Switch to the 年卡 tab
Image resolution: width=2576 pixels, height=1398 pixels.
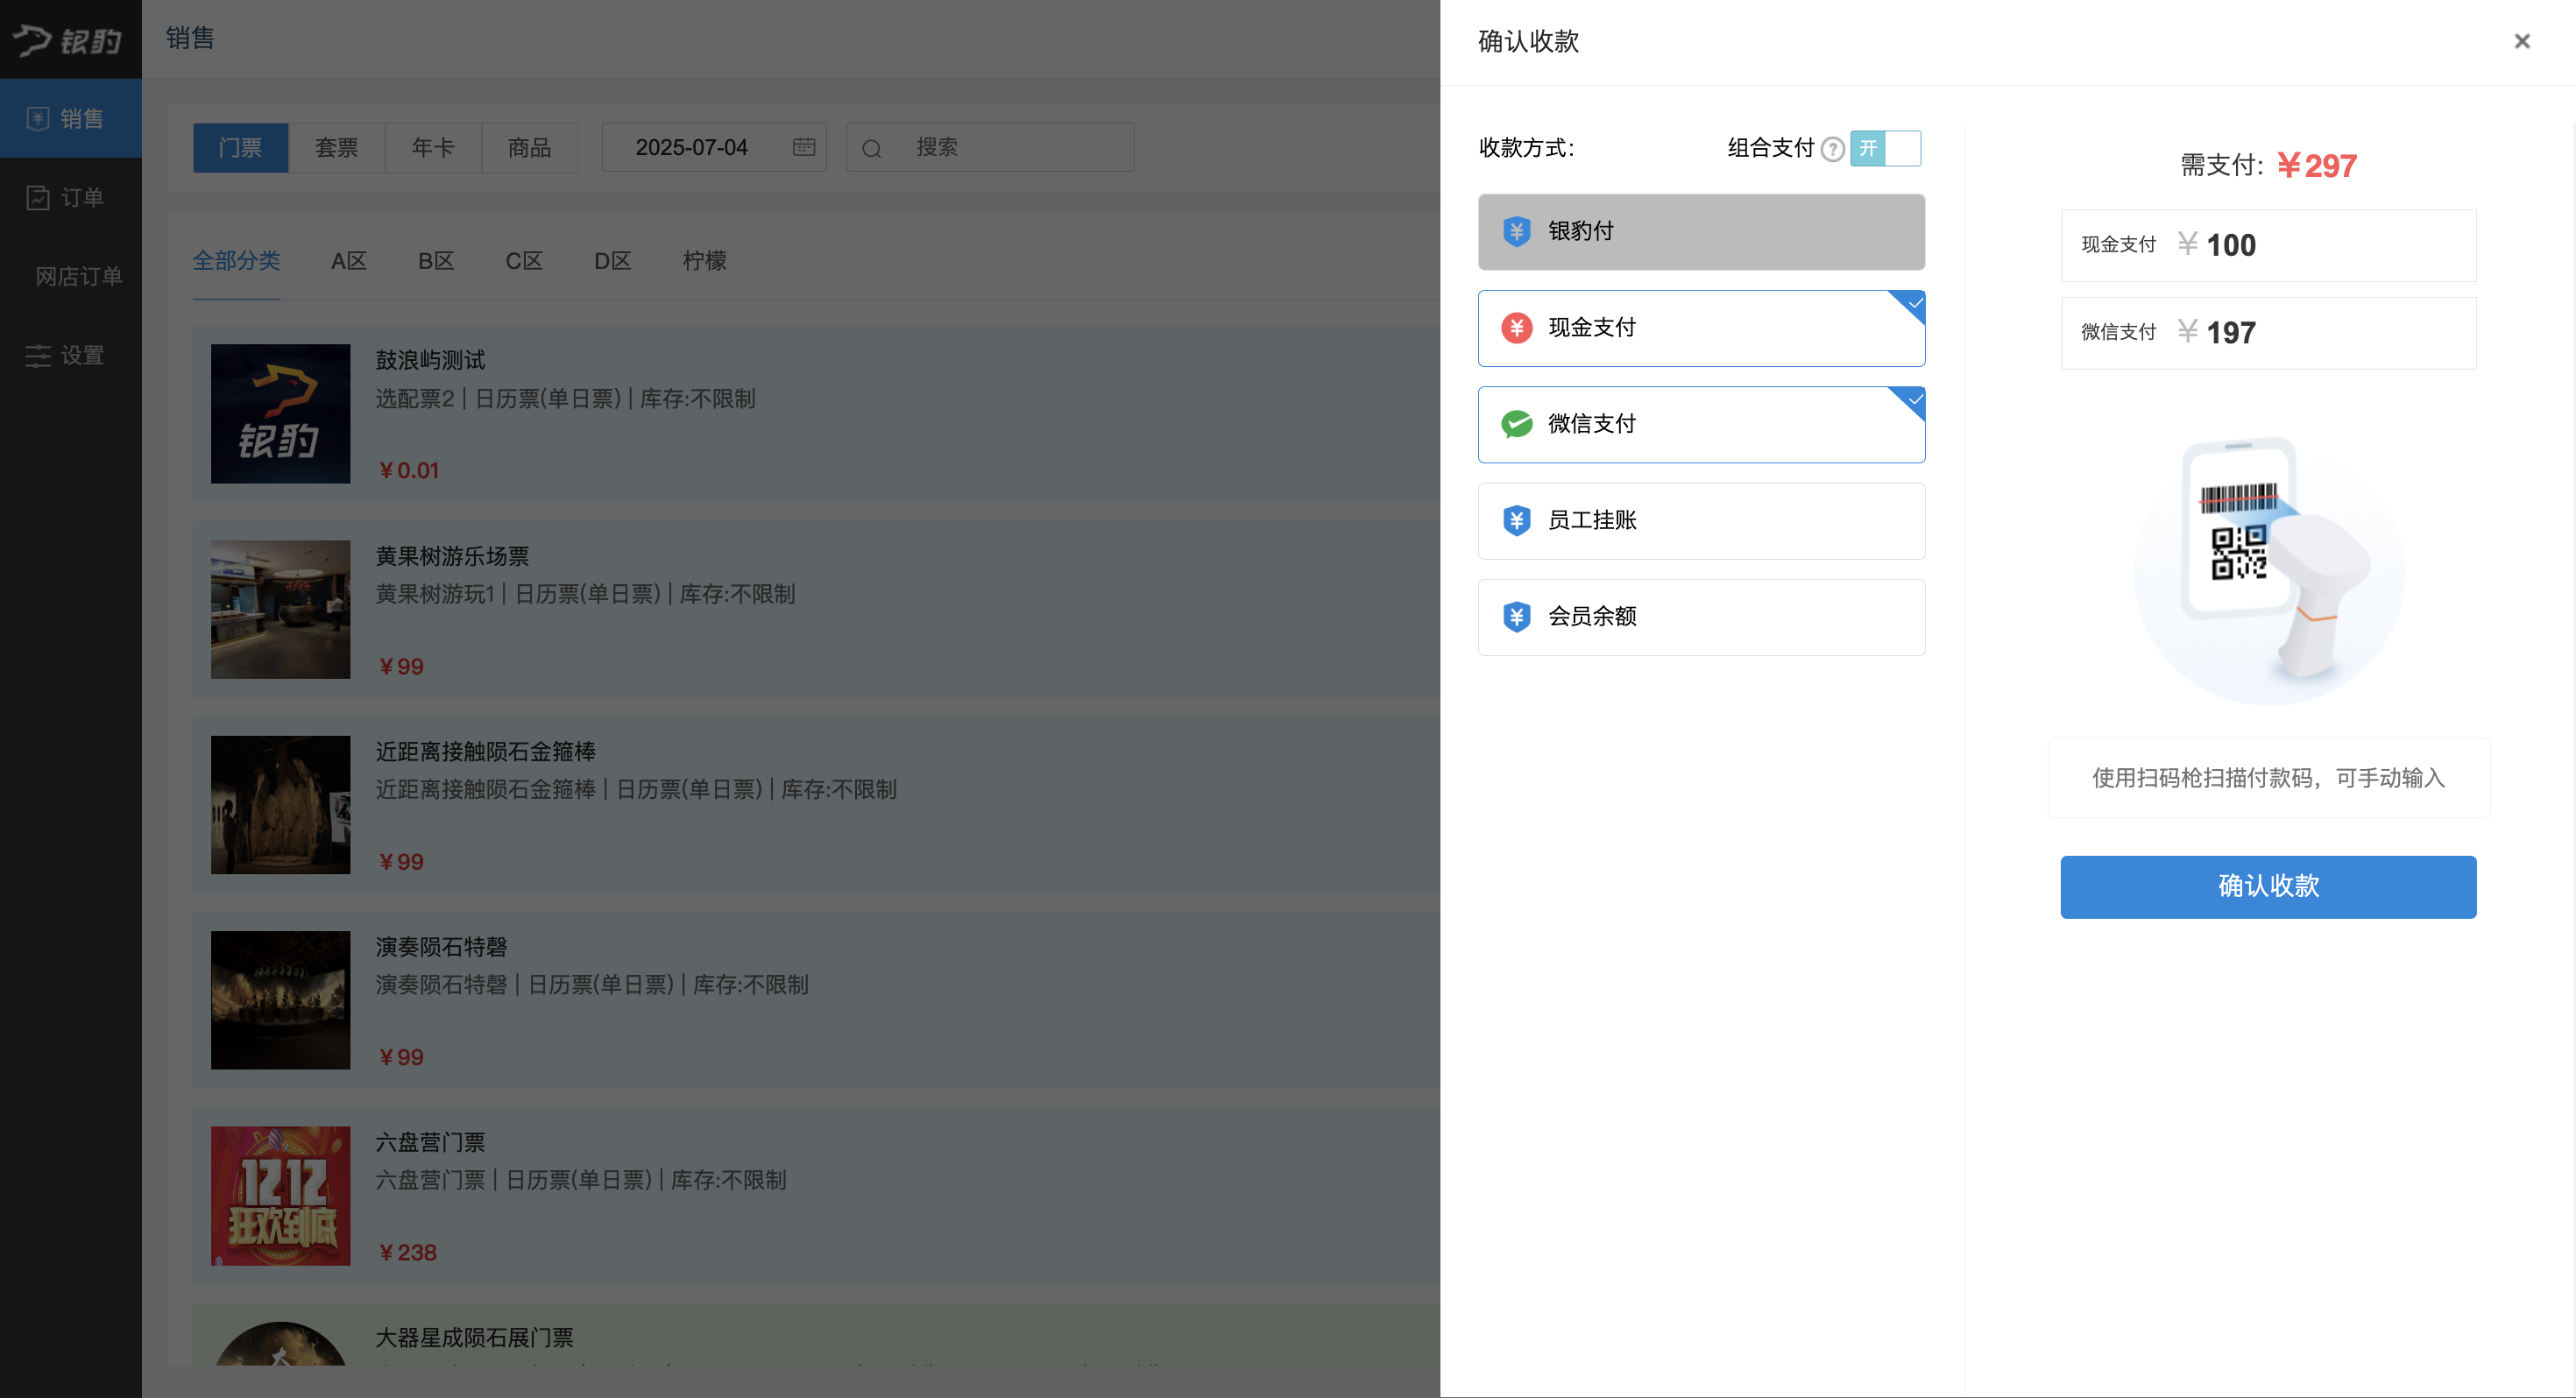pyautogui.click(x=433, y=148)
